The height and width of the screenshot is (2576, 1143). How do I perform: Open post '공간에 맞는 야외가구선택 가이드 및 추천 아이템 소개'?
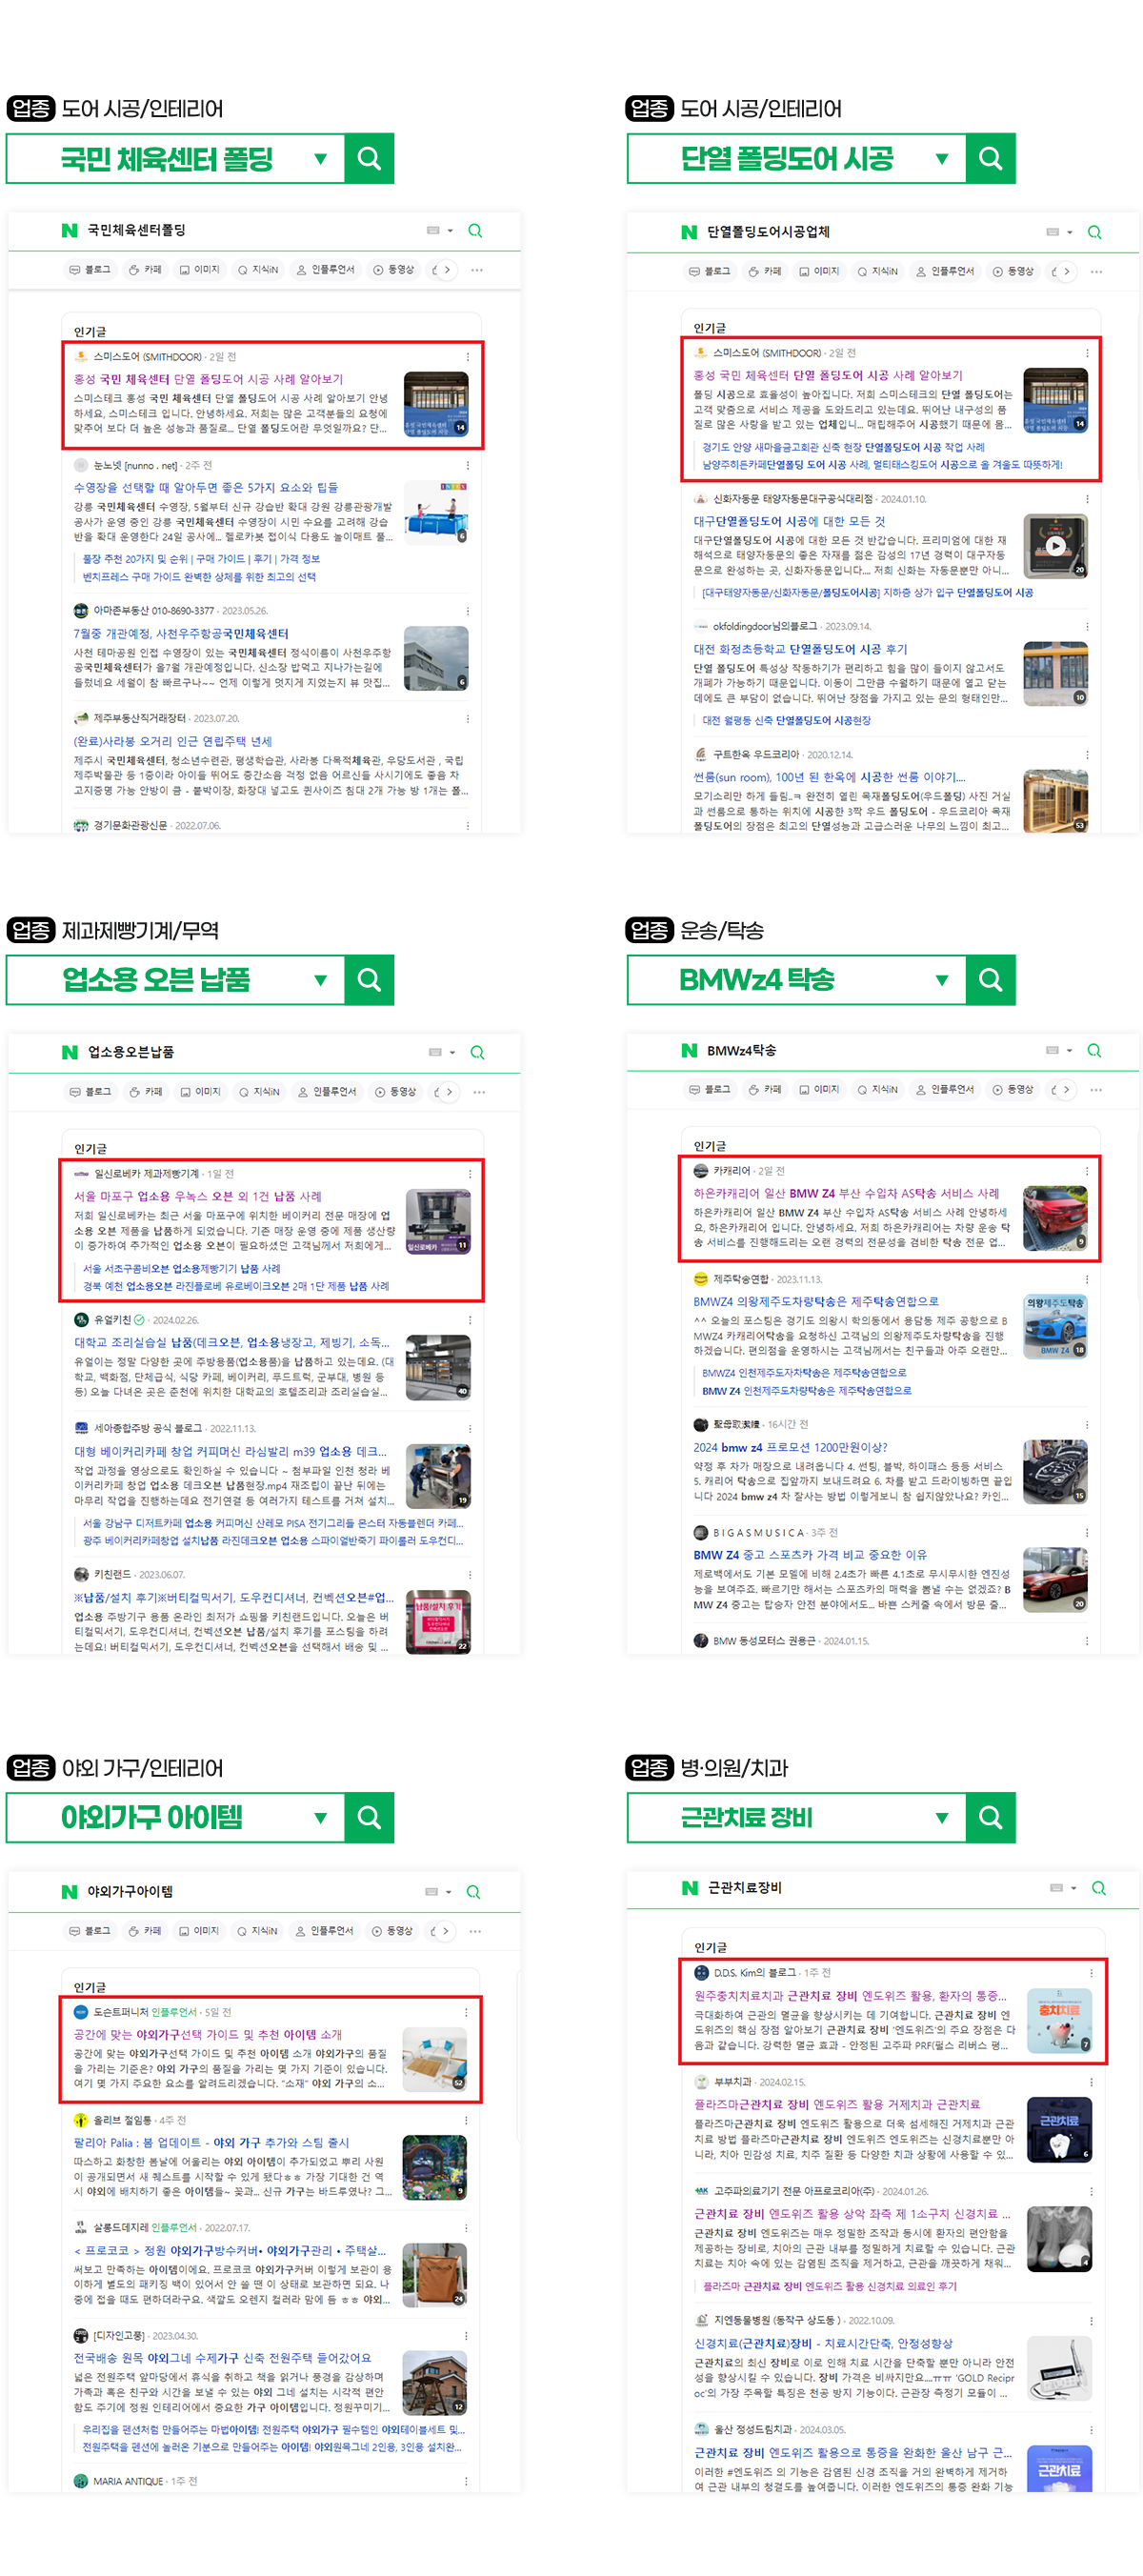point(208,2034)
